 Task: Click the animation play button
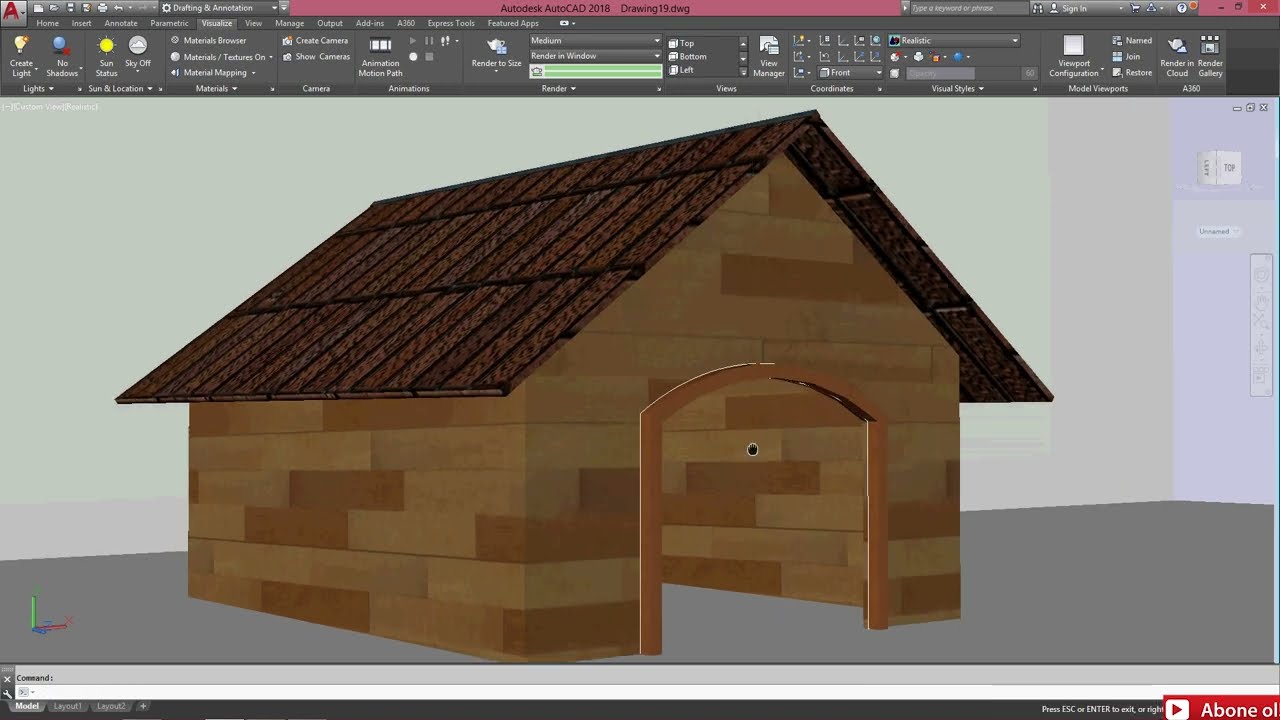point(413,41)
